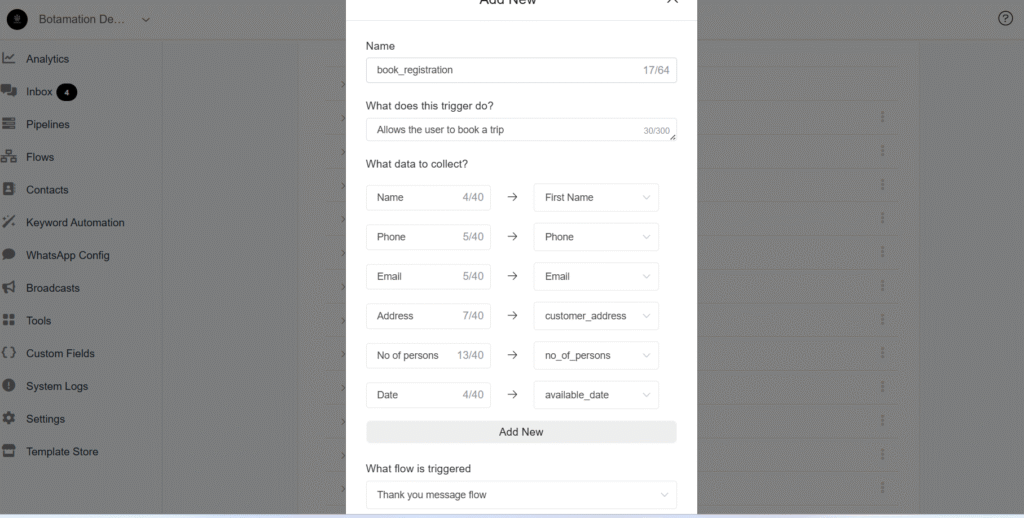Image resolution: width=1024 pixels, height=518 pixels.
Task: Open the Flows diagram icon
Action: [x=8, y=156]
